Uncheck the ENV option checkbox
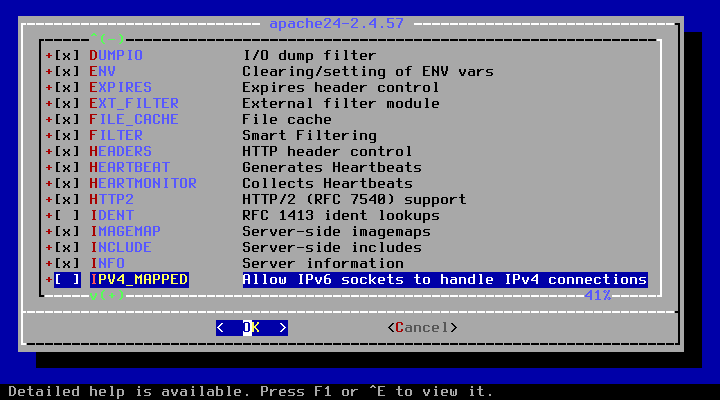 pos(67,72)
